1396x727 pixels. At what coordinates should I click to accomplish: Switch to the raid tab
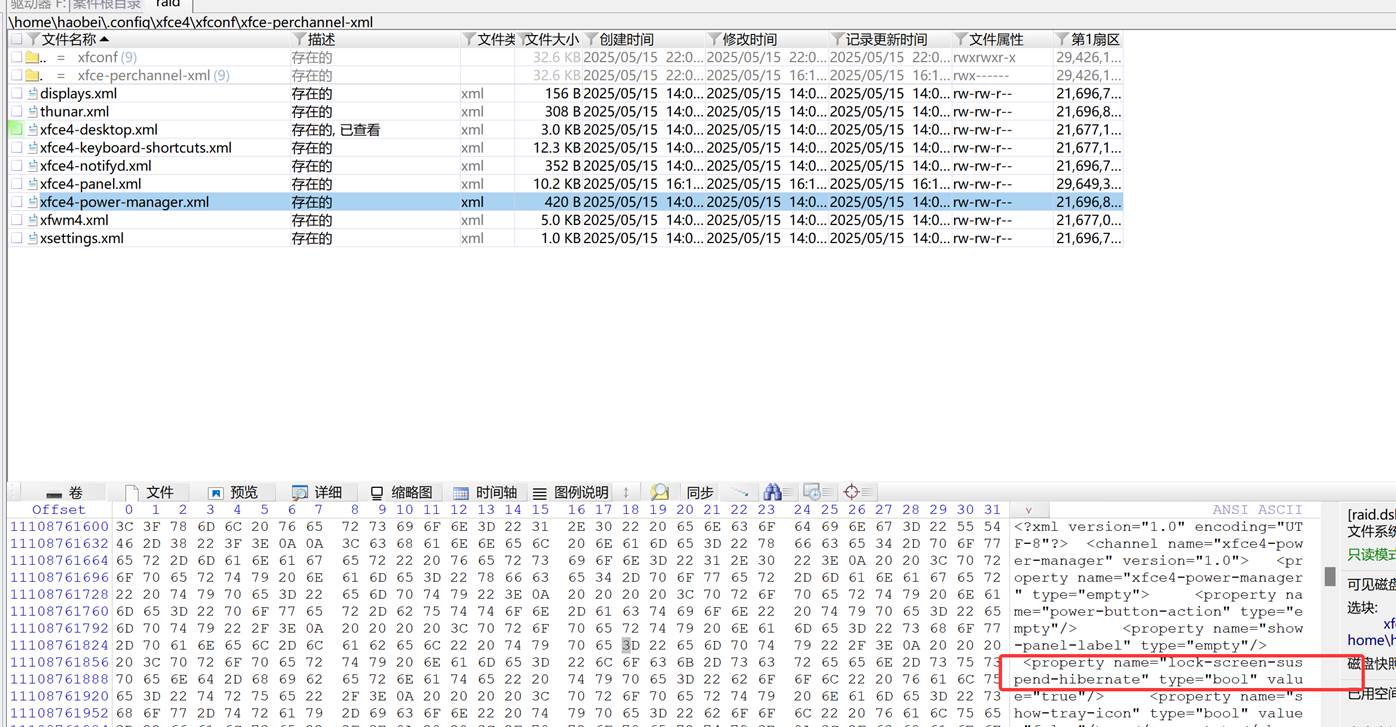(x=167, y=4)
